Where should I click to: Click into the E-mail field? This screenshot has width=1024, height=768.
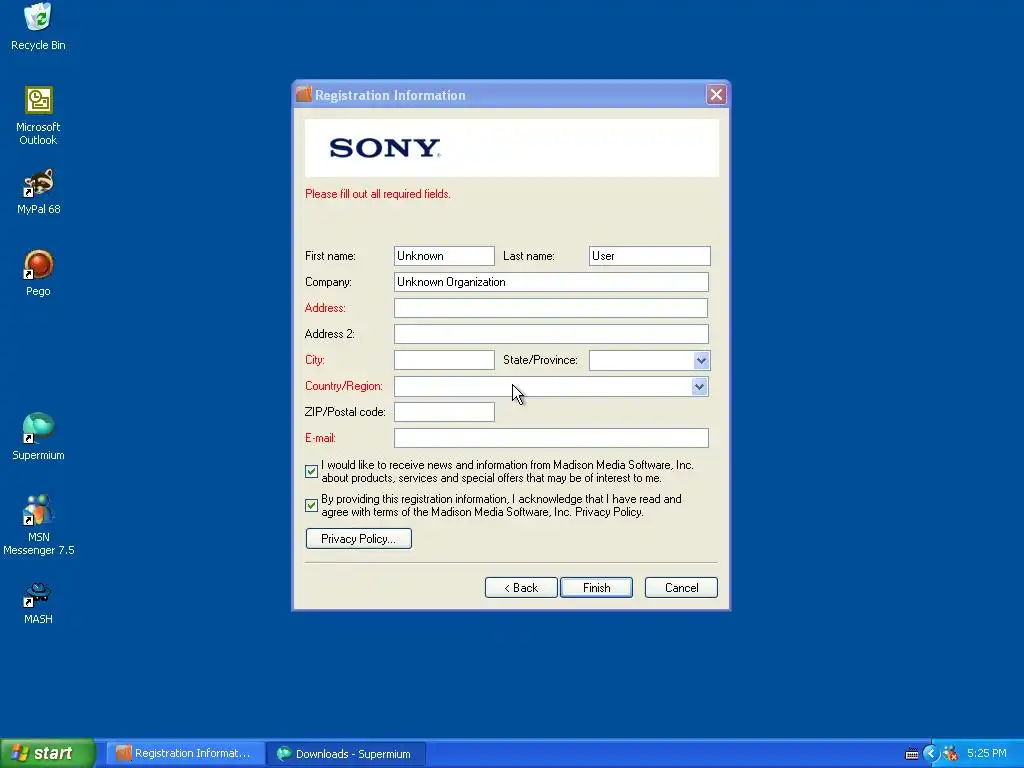551,438
